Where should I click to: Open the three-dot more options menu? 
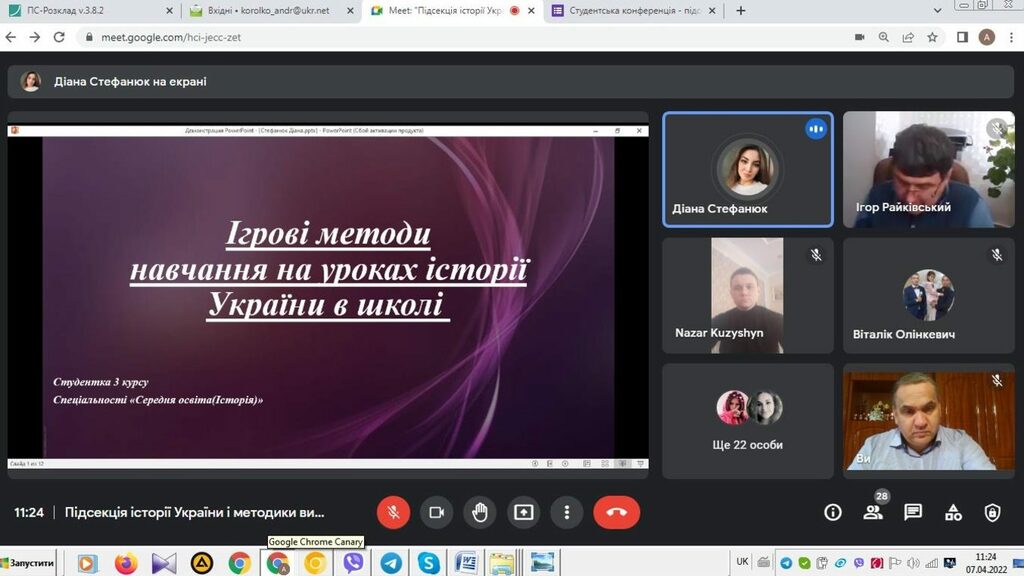click(567, 512)
